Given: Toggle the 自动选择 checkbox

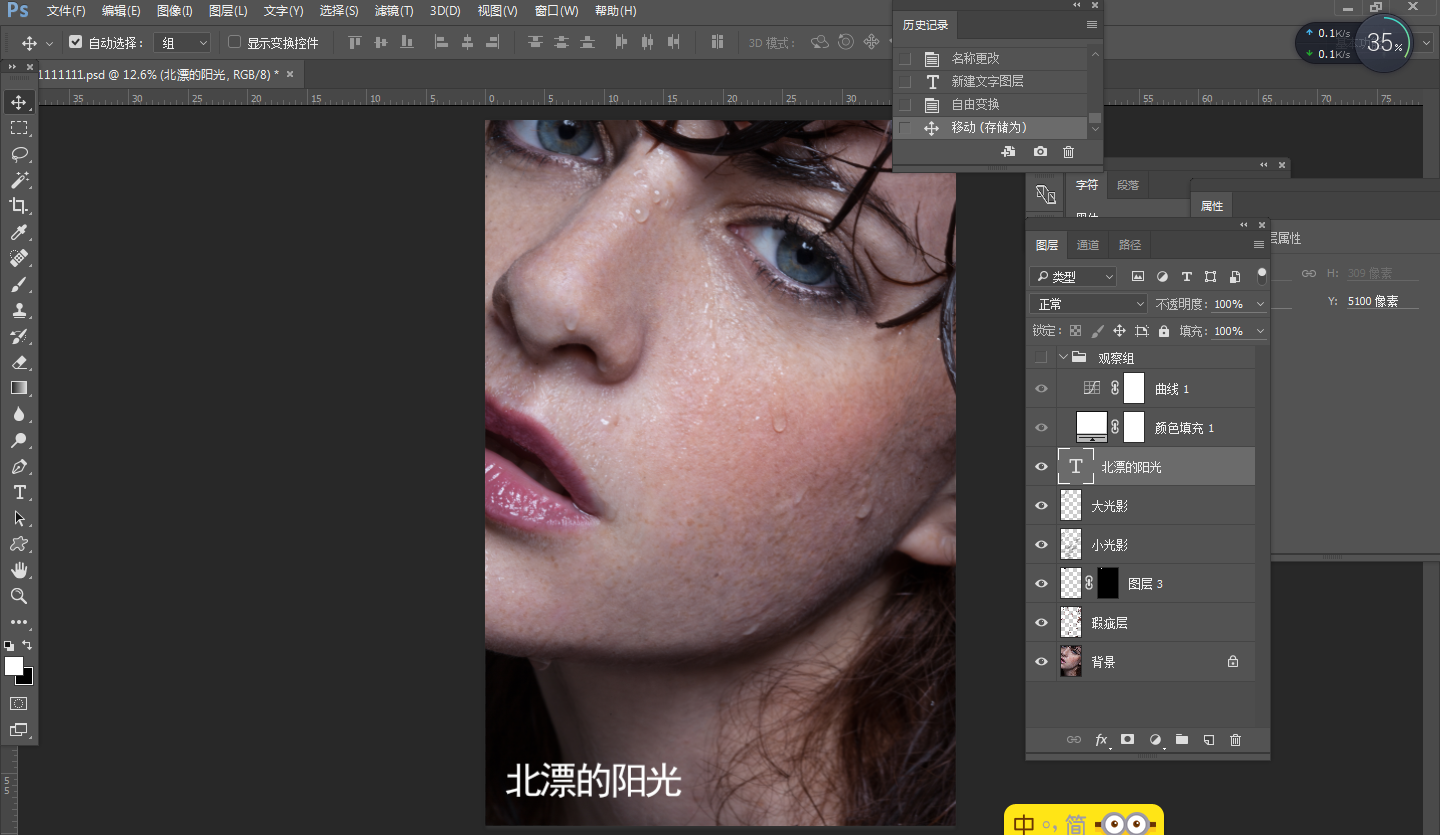Looking at the screenshot, I should 75,43.
